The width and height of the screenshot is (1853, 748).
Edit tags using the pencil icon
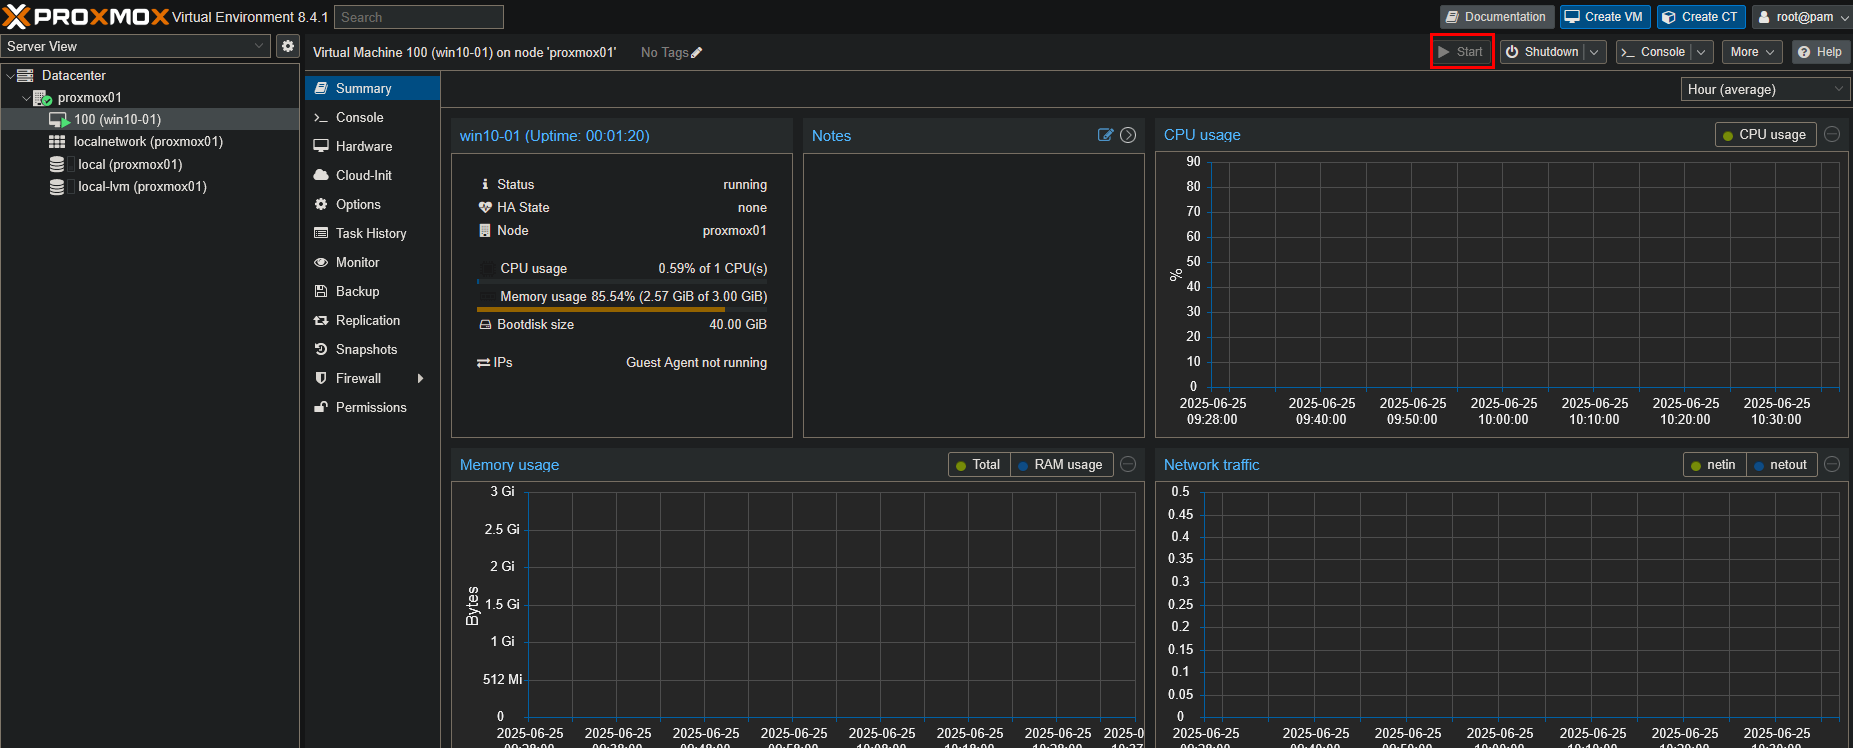(x=697, y=53)
